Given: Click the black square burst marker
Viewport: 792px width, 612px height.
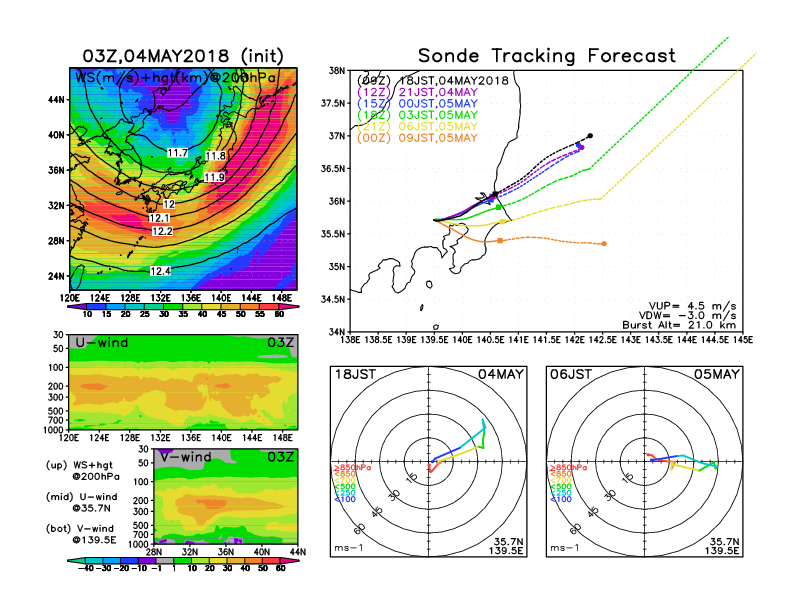Looking at the screenshot, I should point(495,194).
